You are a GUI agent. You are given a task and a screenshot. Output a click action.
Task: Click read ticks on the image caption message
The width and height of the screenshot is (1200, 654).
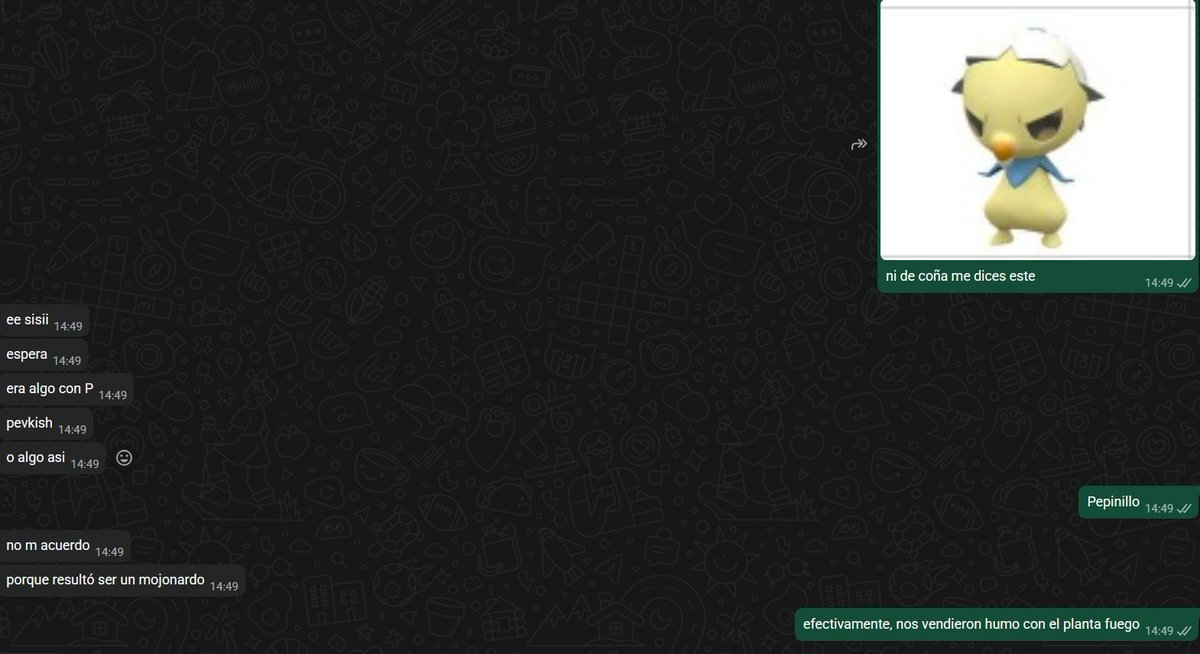click(1185, 283)
